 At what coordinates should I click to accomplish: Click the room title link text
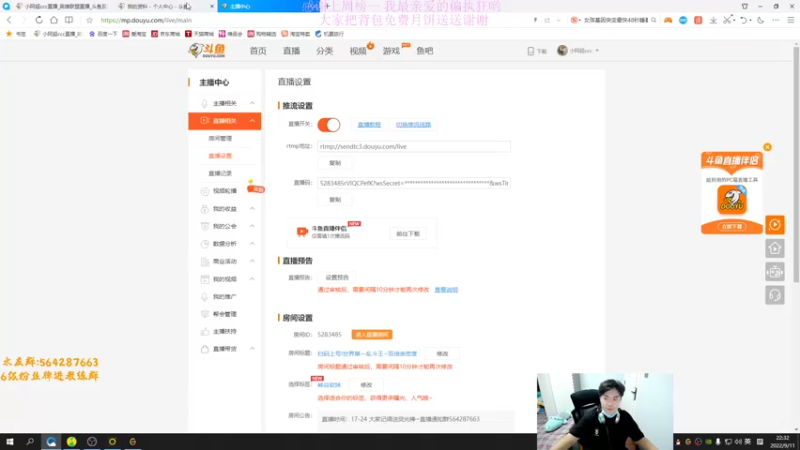coord(367,354)
